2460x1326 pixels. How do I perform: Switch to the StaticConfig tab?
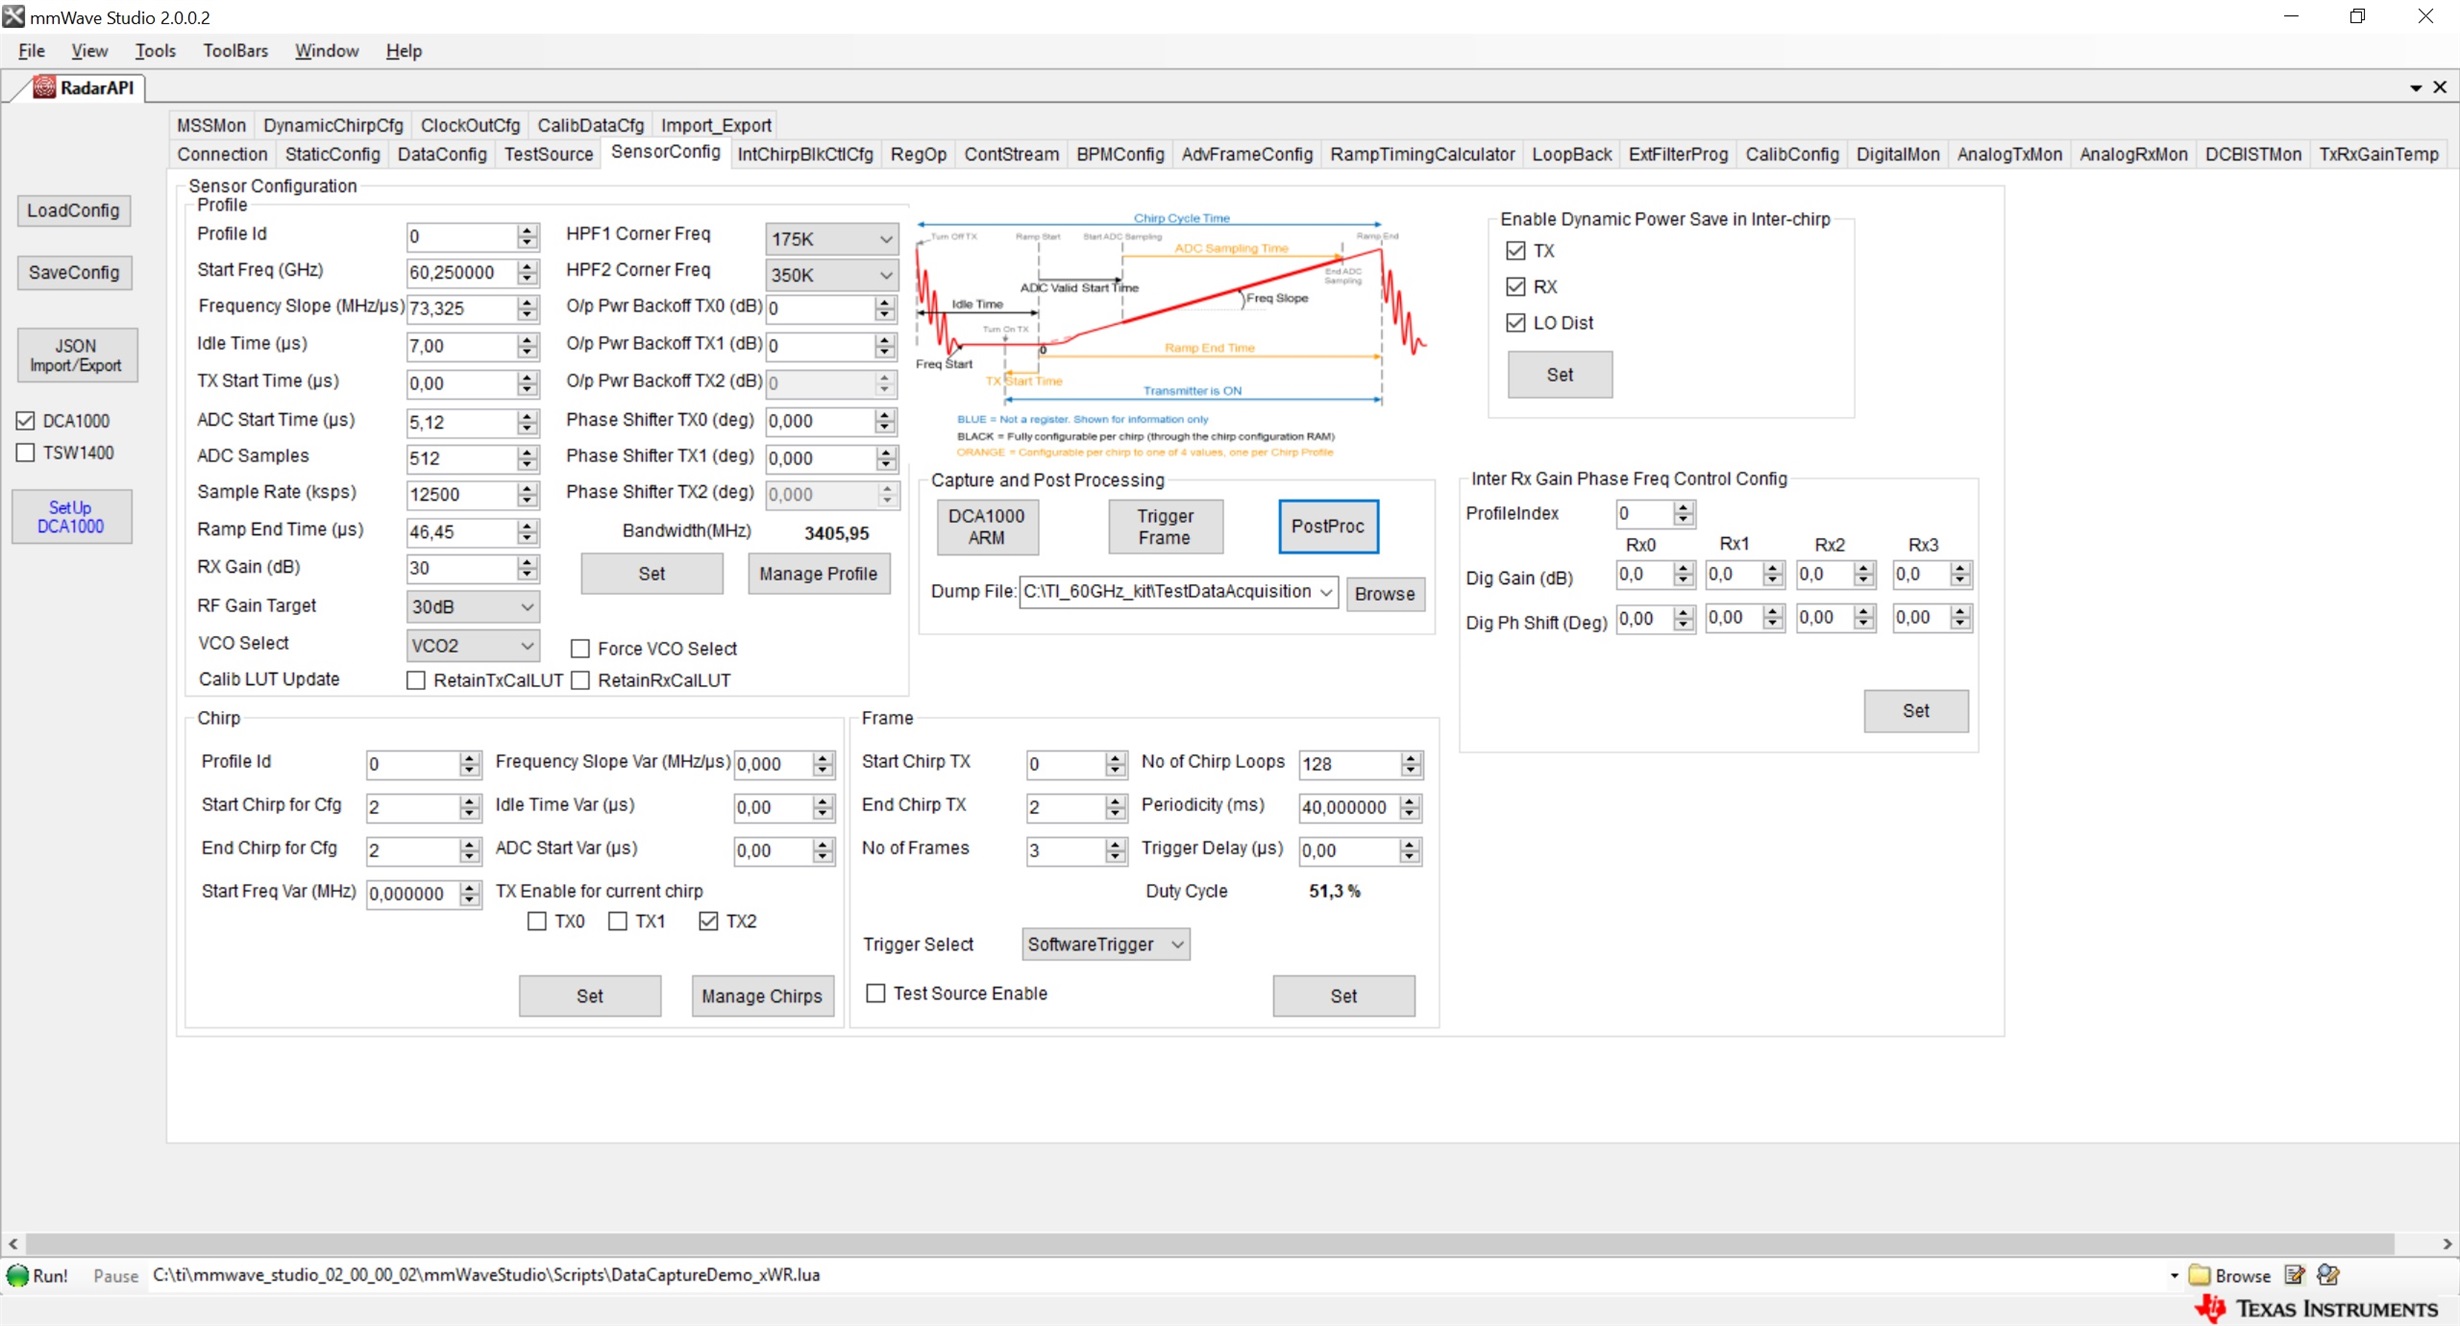point(332,154)
